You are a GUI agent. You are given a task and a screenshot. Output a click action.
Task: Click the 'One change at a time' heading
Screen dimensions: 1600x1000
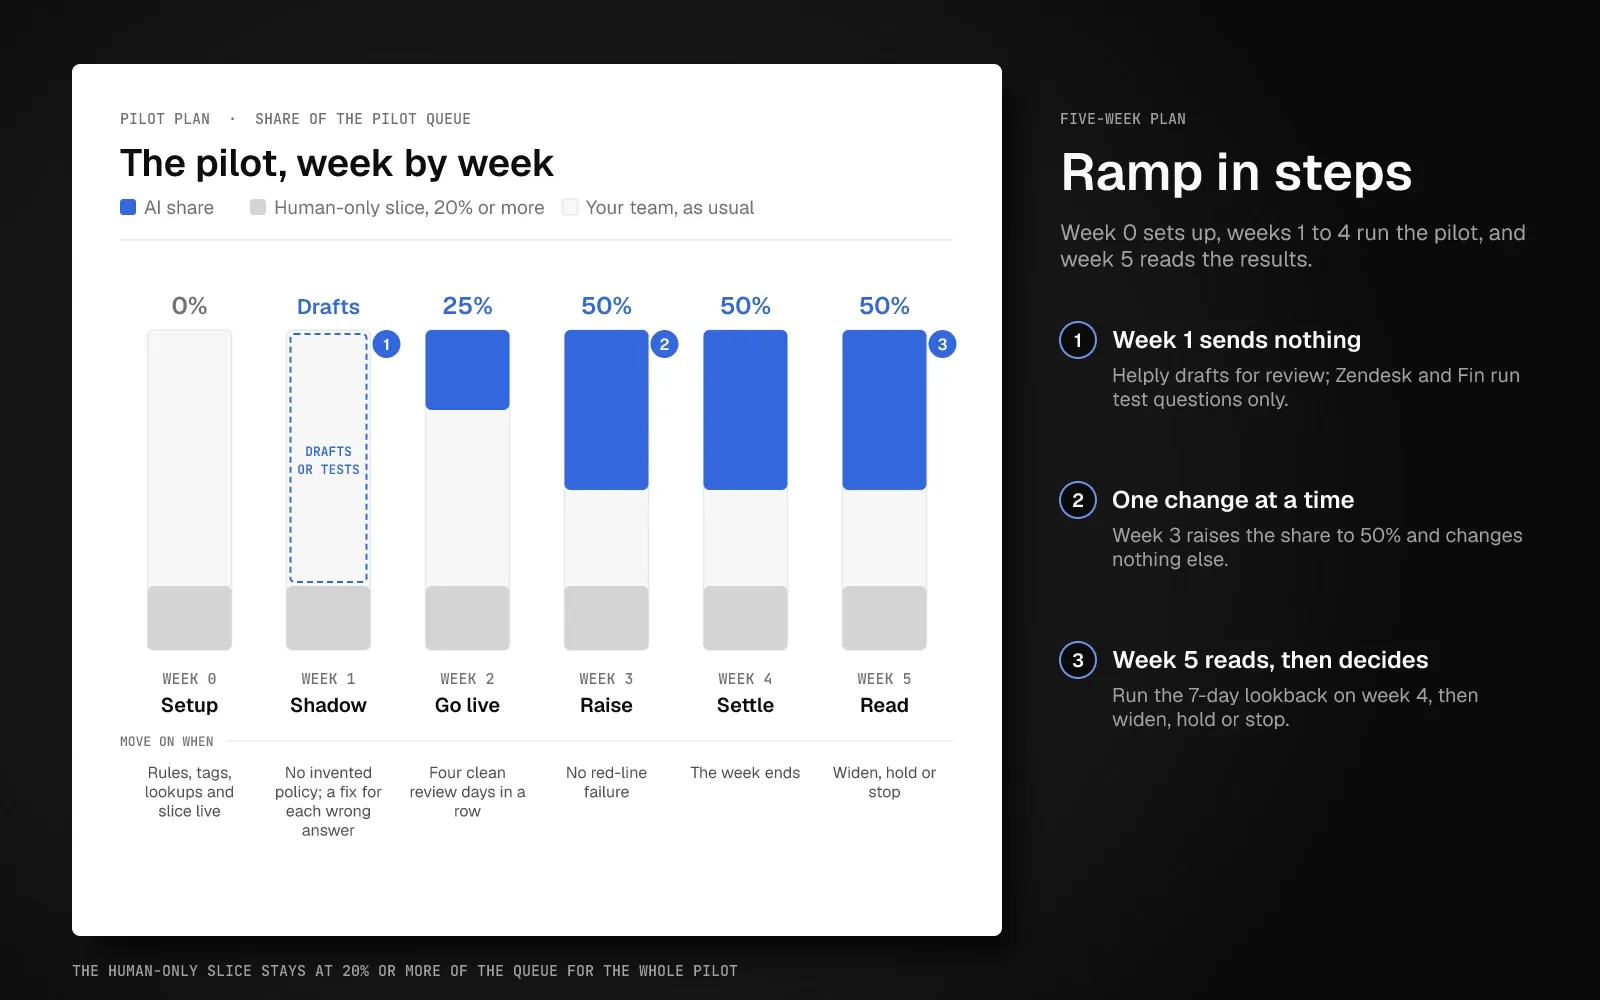[1233, 500]
